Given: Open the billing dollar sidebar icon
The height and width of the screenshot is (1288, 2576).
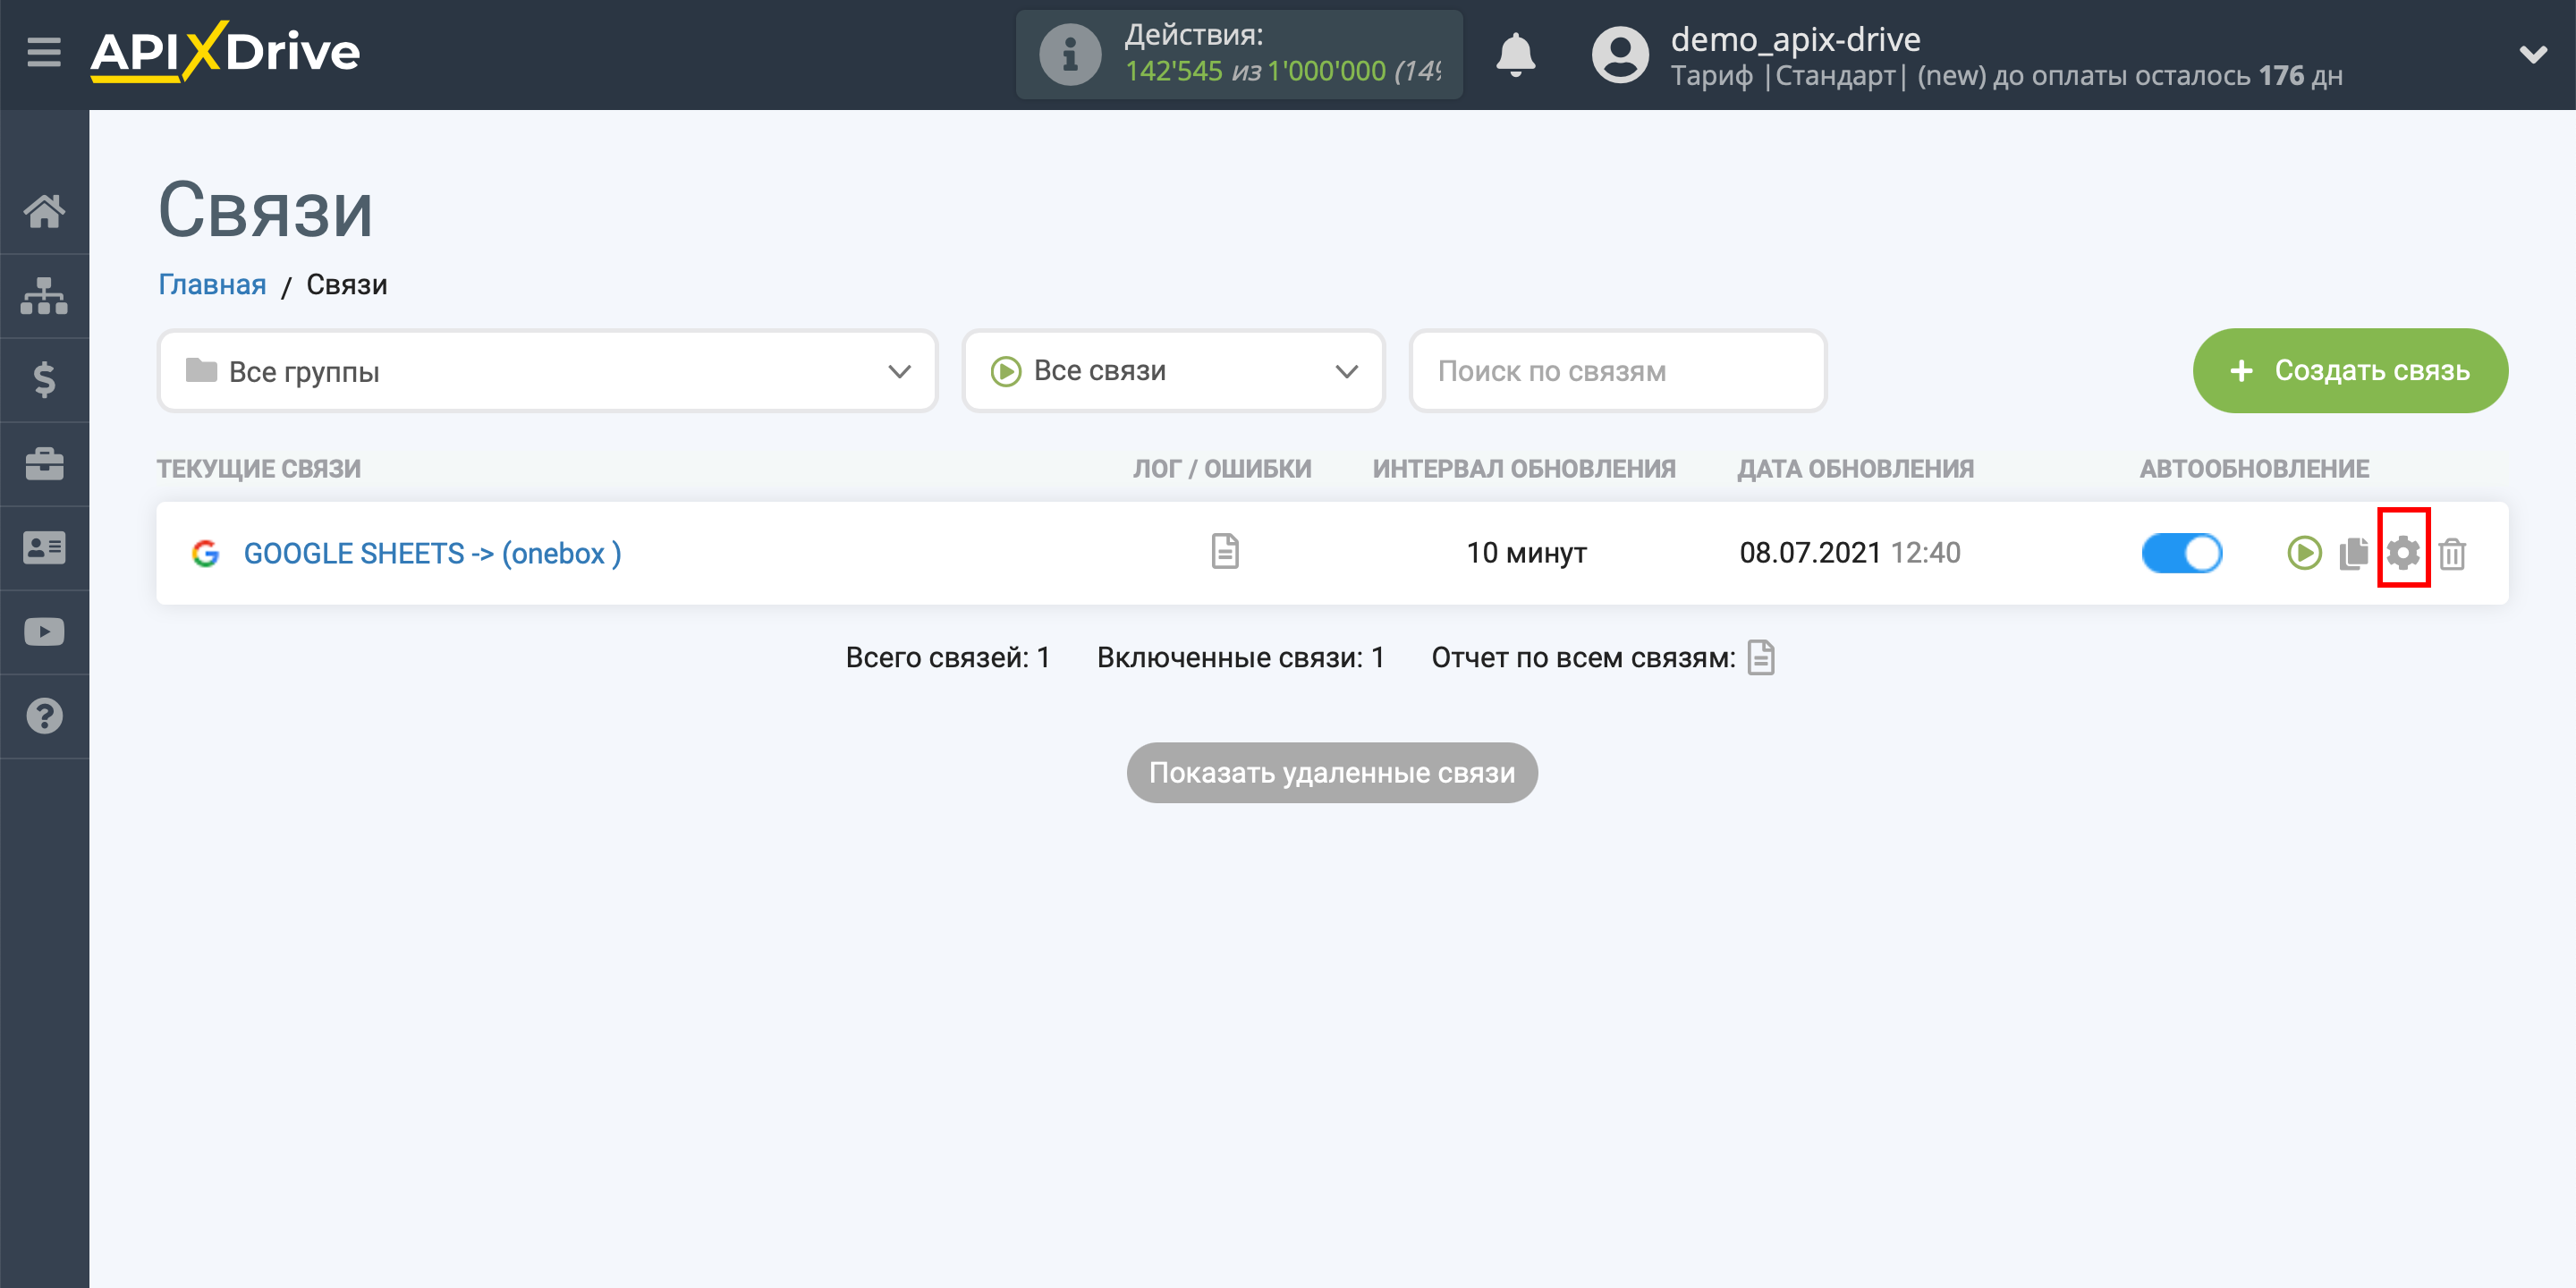Looking at the screenshot, I should (44, 380).
